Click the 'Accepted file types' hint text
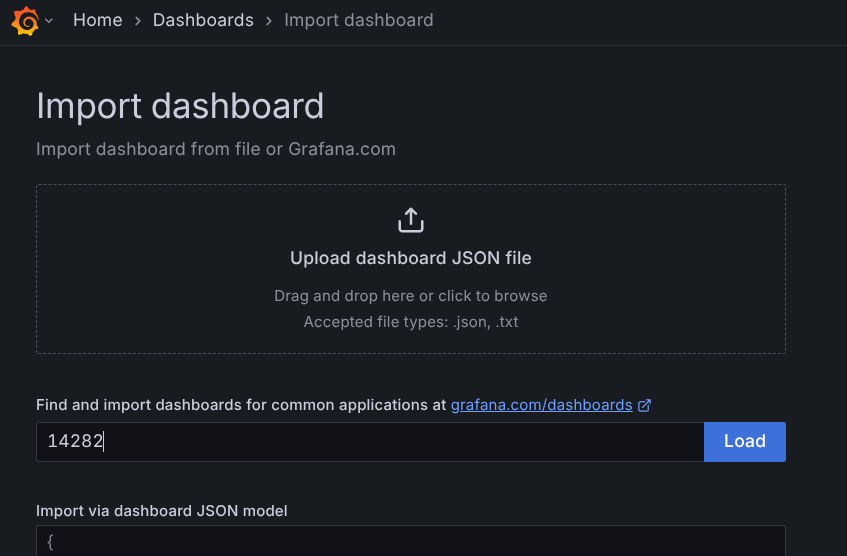Image resolution: width=847 pixels, height=556 pixels. (x=410, y=322)
